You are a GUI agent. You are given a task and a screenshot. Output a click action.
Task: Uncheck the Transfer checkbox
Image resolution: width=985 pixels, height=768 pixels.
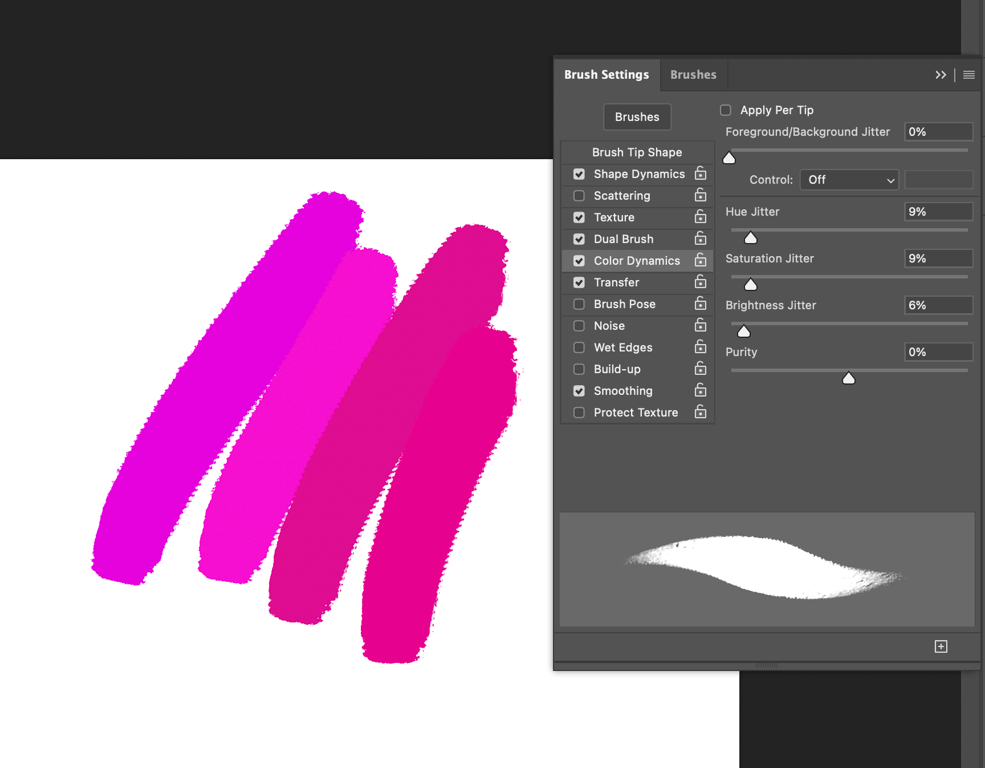(579, 283)
